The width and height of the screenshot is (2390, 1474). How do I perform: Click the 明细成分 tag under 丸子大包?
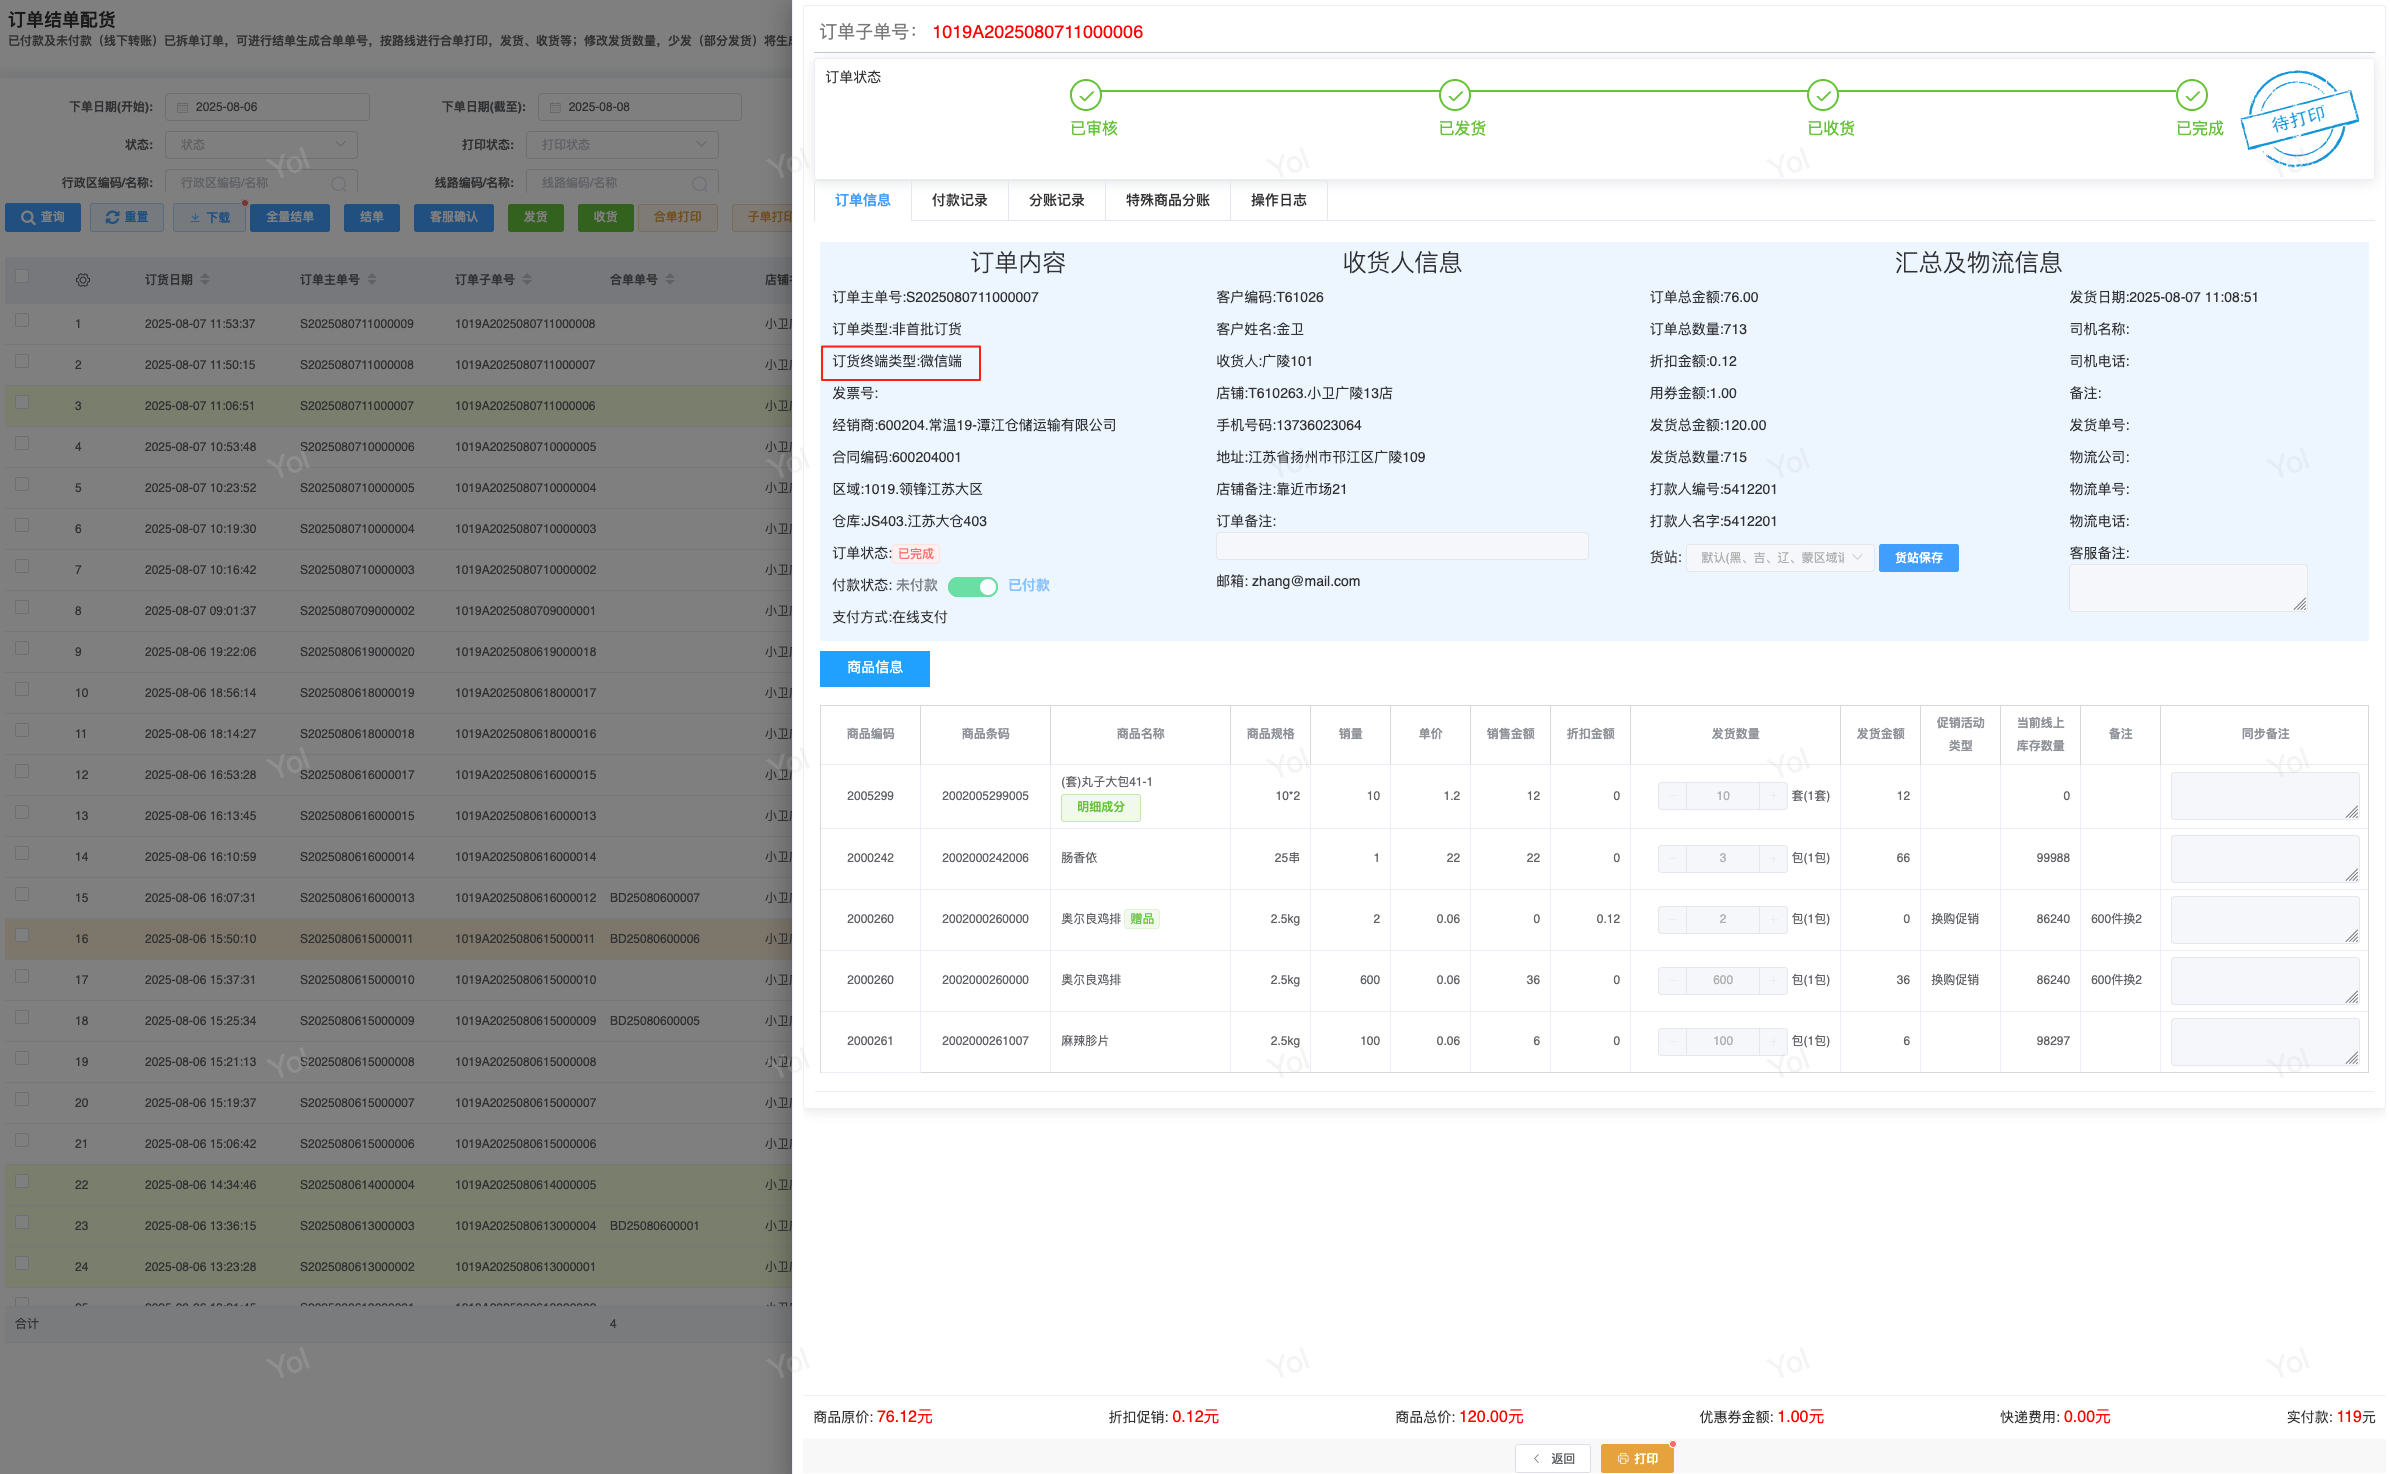point(1100,807)
